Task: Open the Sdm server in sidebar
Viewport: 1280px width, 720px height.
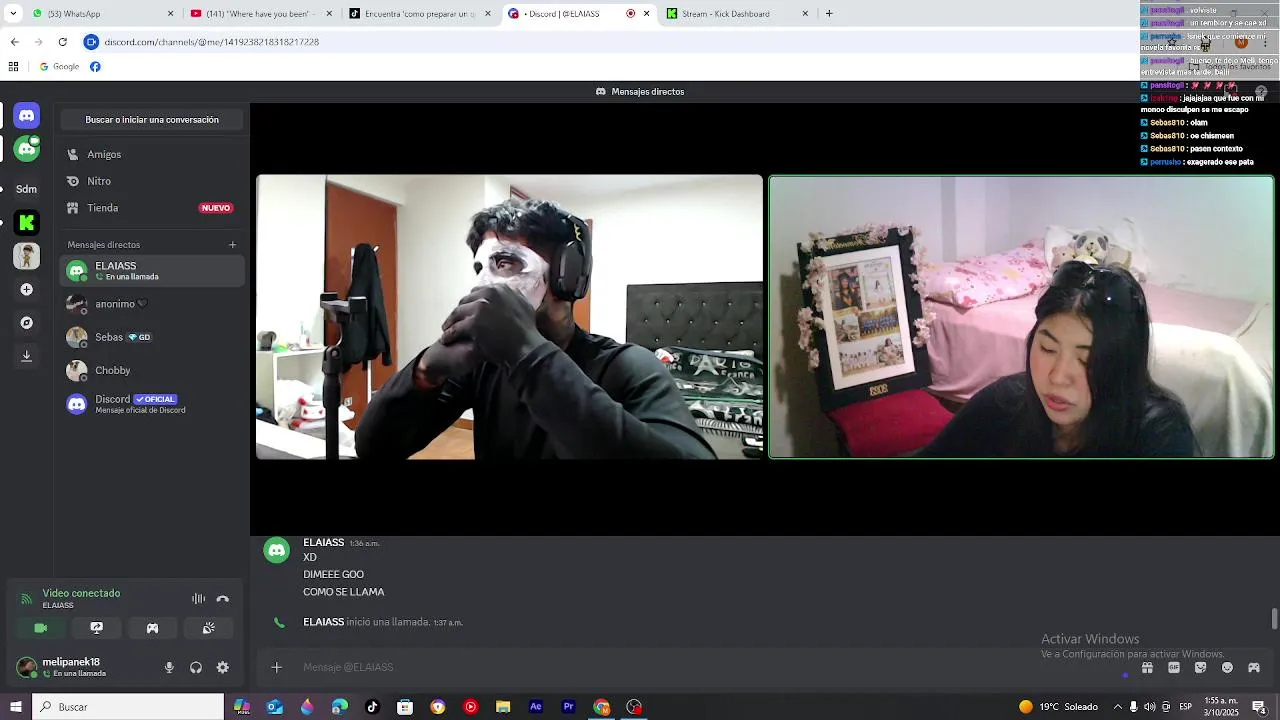Action: point(27,189)
